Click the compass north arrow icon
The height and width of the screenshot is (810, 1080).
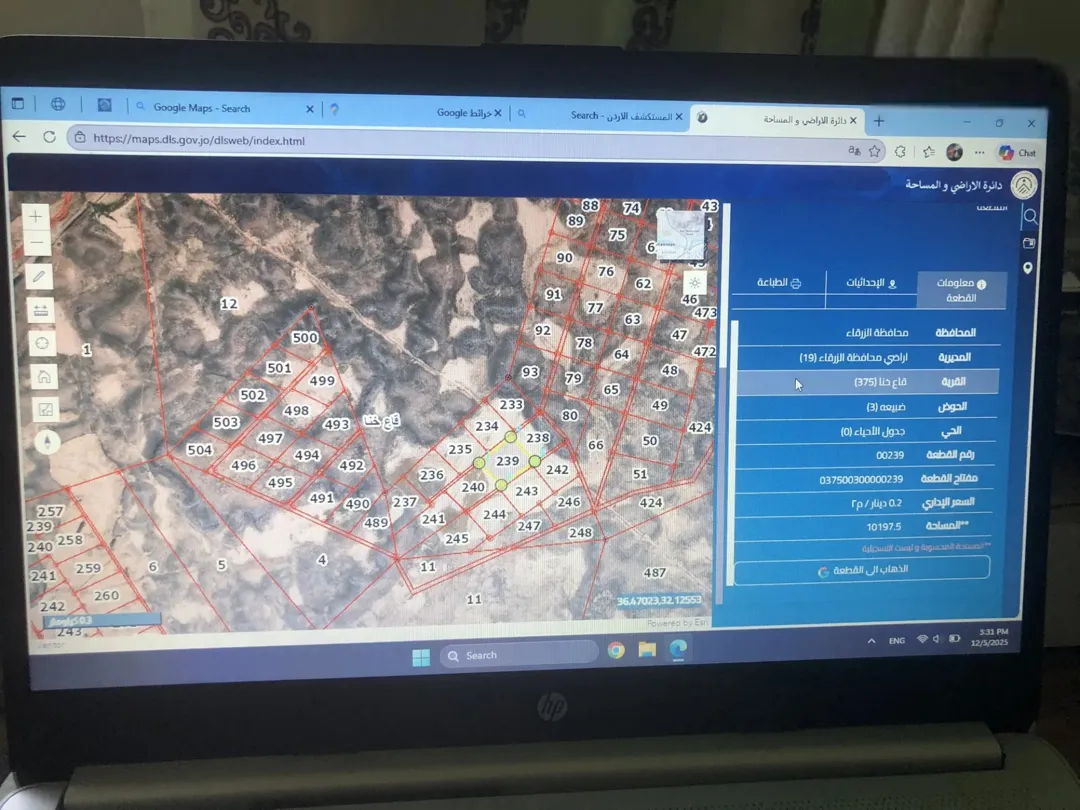(48, 442)
